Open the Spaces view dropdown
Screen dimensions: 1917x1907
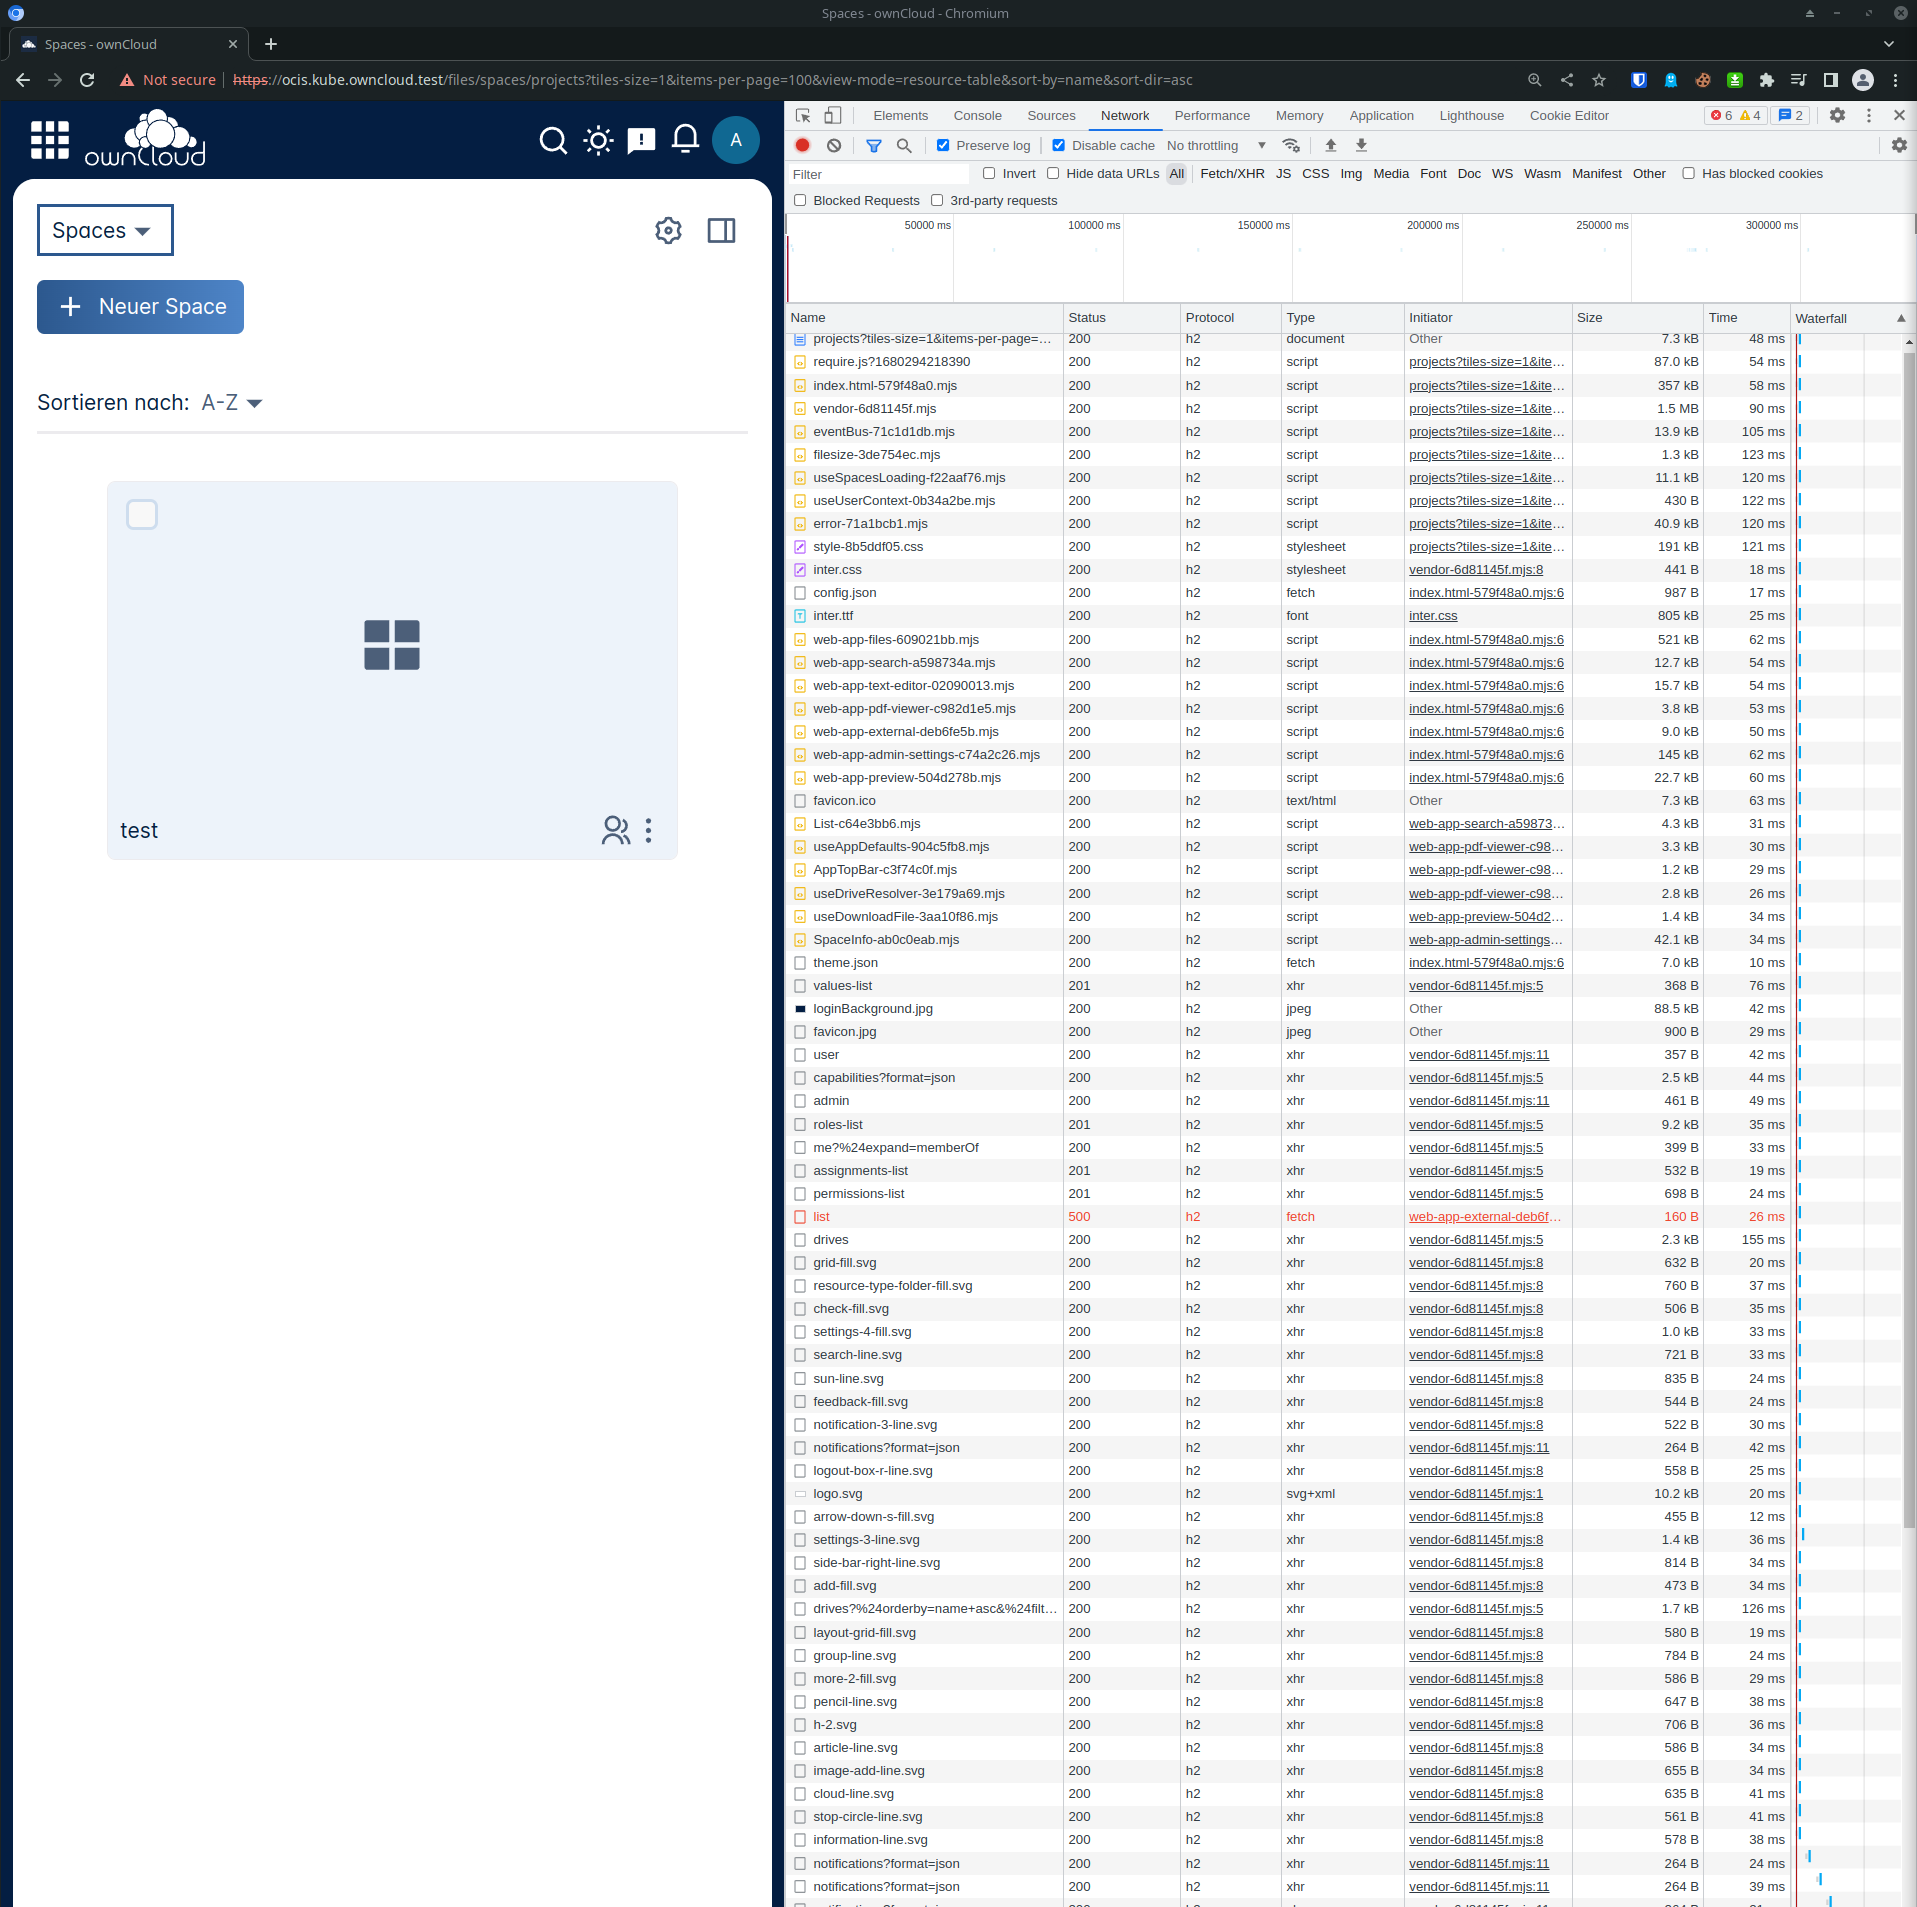(104, 230)
